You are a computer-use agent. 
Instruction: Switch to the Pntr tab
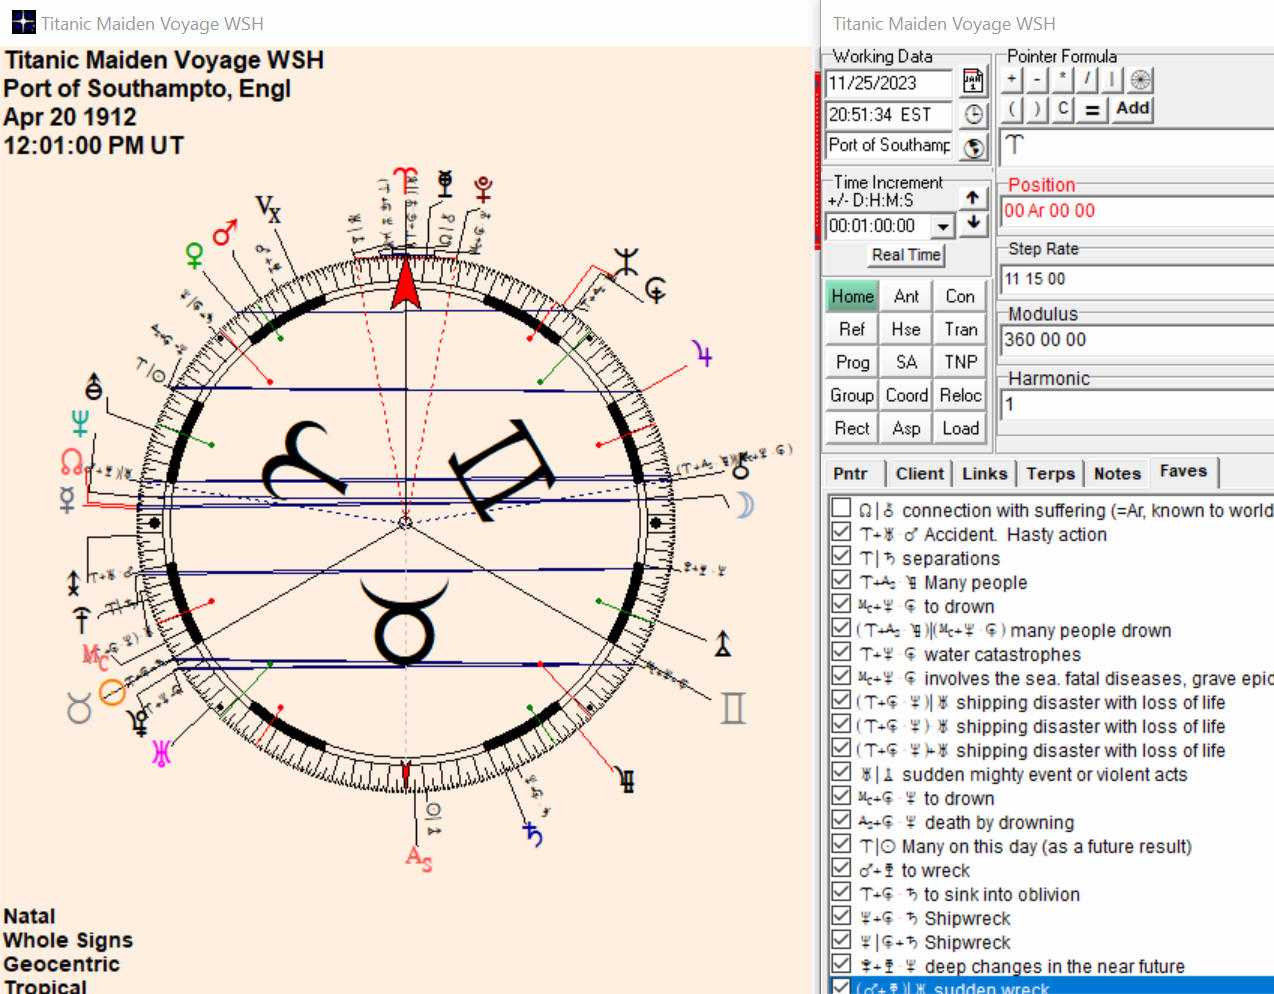851,474
